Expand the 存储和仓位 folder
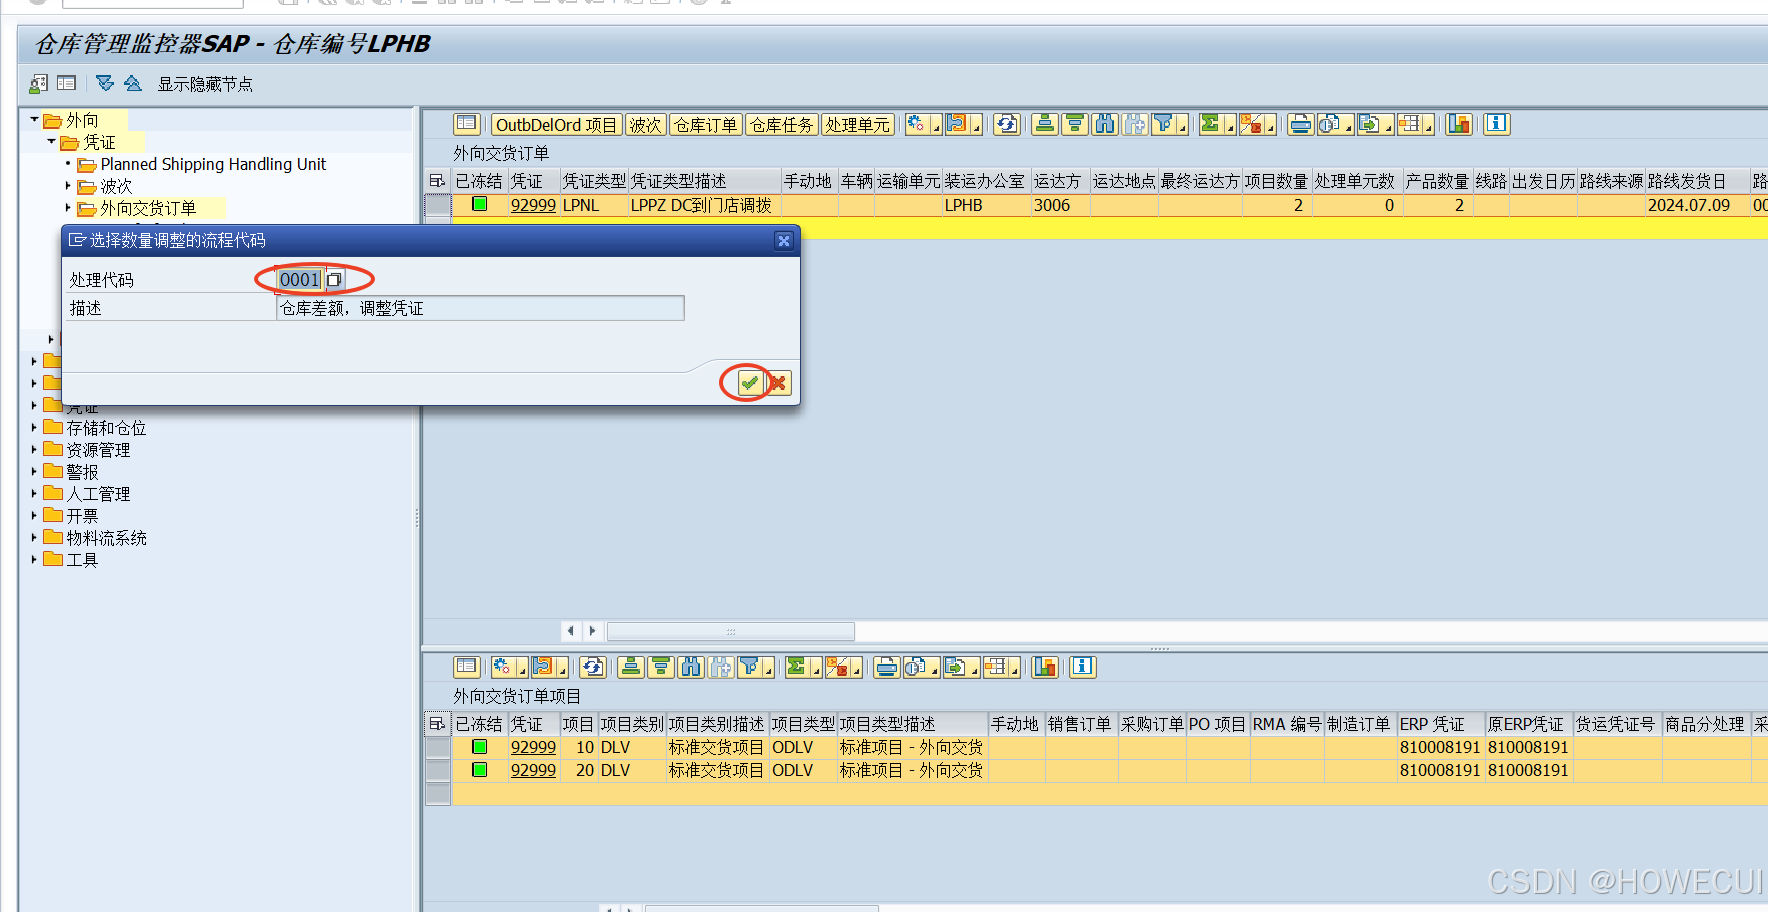This screenshot has height=912, width=1768. (x=34, y=427)
